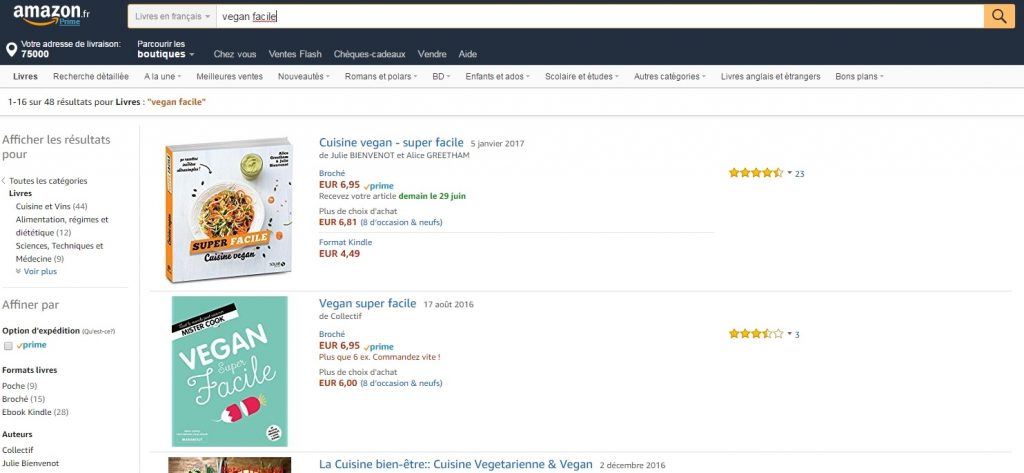Filter by 'Ebook Kindle (28)' format
Image resolution: width=1024 pixels, height=473 pixels.
click(x=35, y=412)
